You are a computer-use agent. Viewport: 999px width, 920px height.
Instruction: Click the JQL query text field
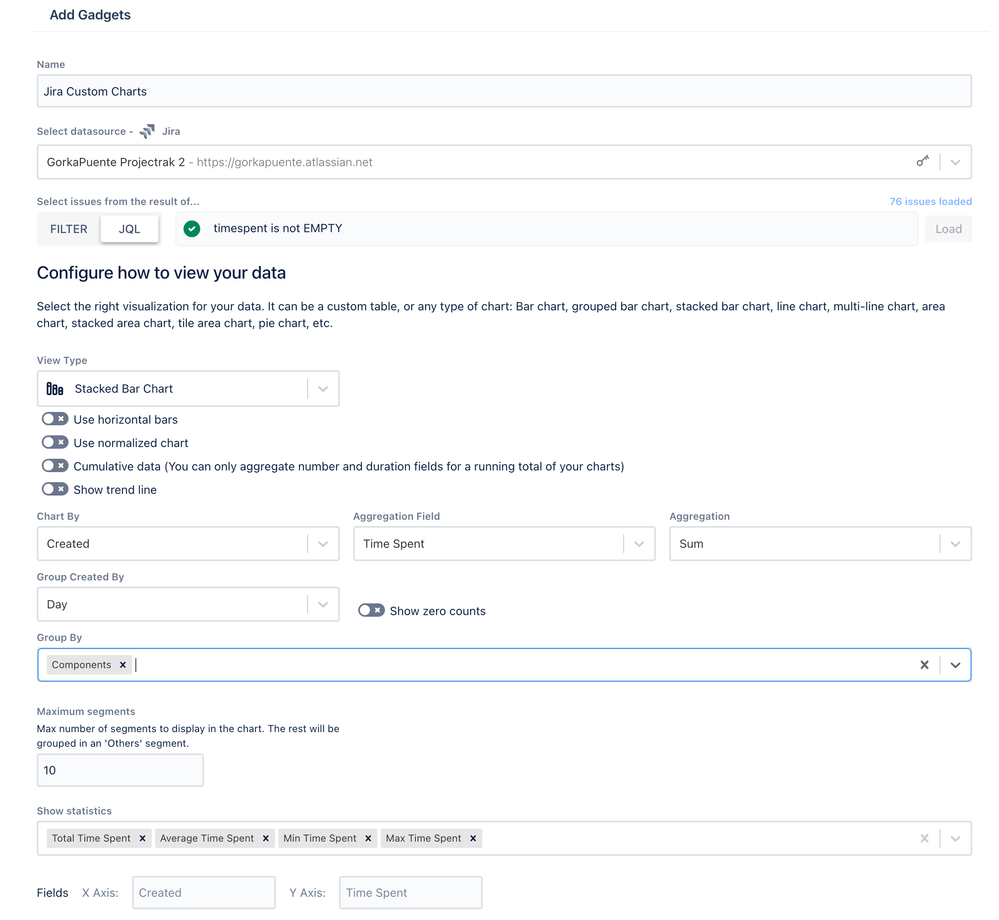pos(547,229)
